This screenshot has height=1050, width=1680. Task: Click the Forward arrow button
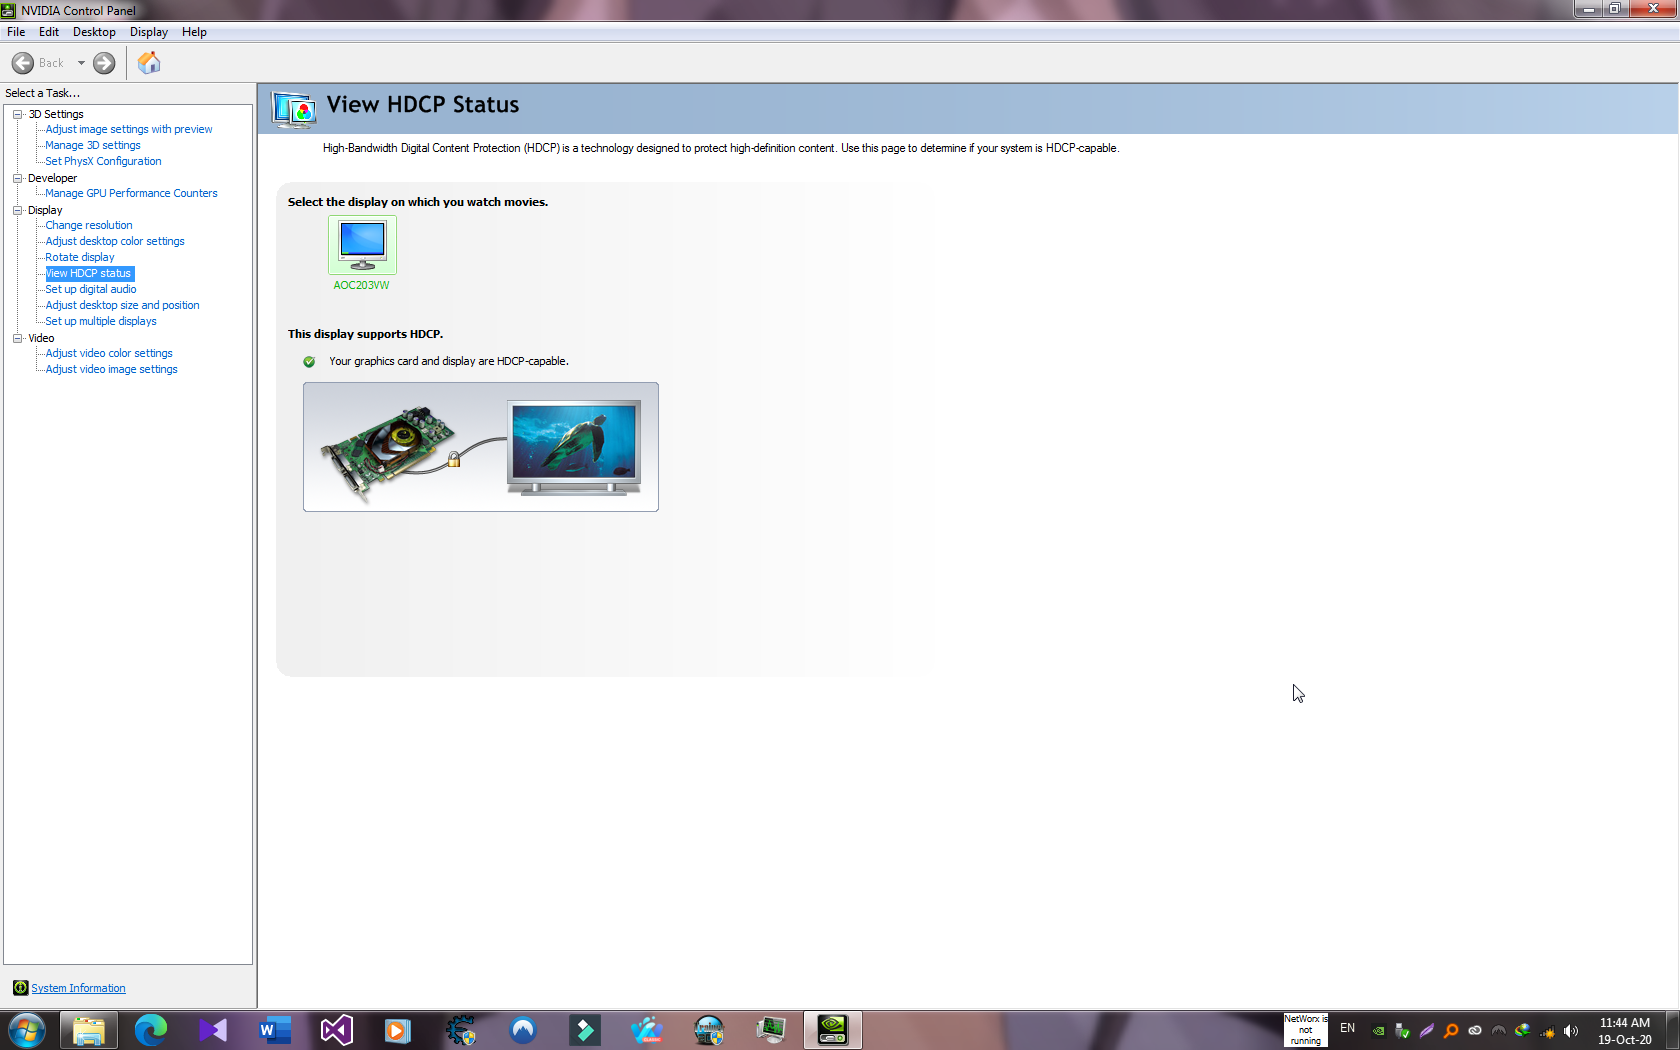[104, 63]
